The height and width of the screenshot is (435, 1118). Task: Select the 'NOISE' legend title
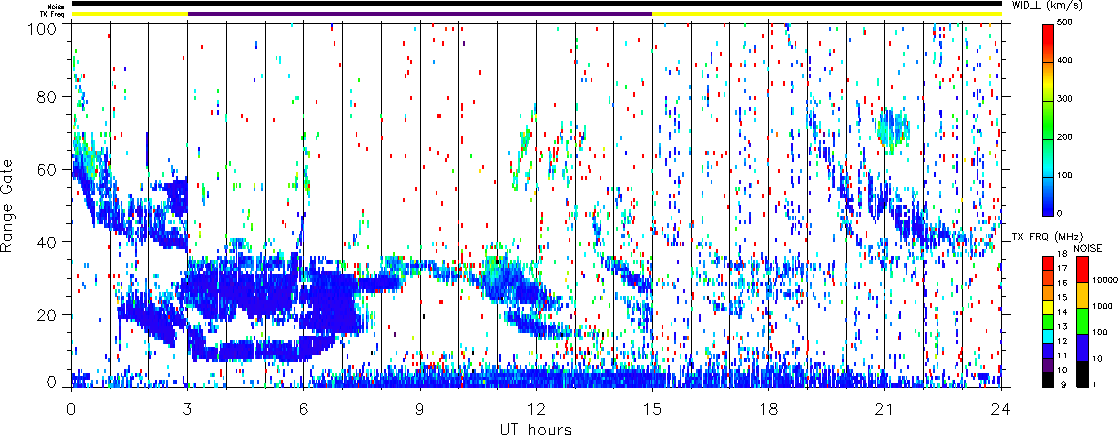tap(1088, 248)
